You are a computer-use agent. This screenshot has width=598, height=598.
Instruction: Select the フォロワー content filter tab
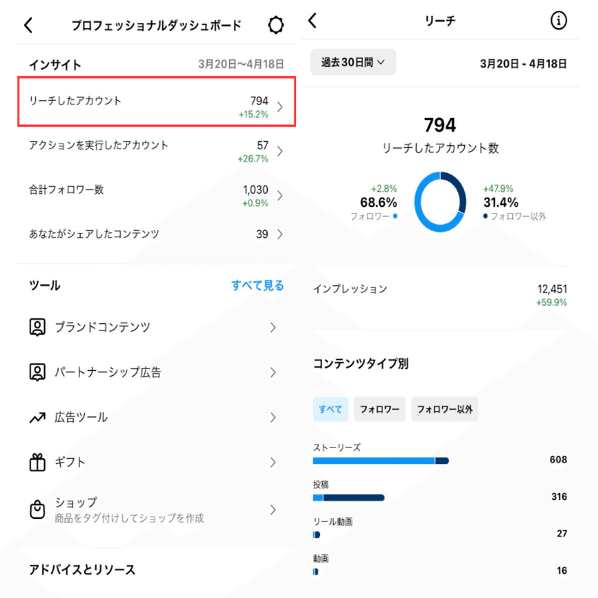coord(379,409)
